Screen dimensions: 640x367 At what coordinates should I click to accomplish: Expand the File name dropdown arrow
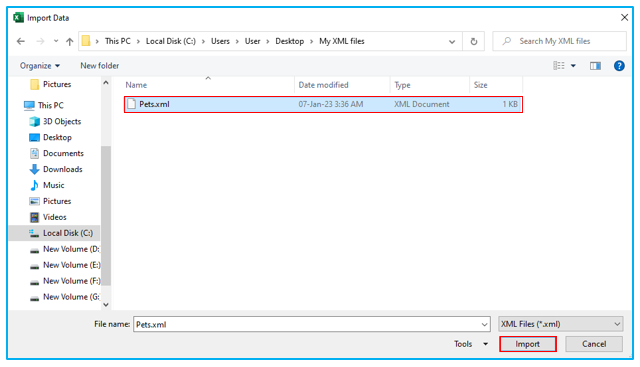[484, 325]
